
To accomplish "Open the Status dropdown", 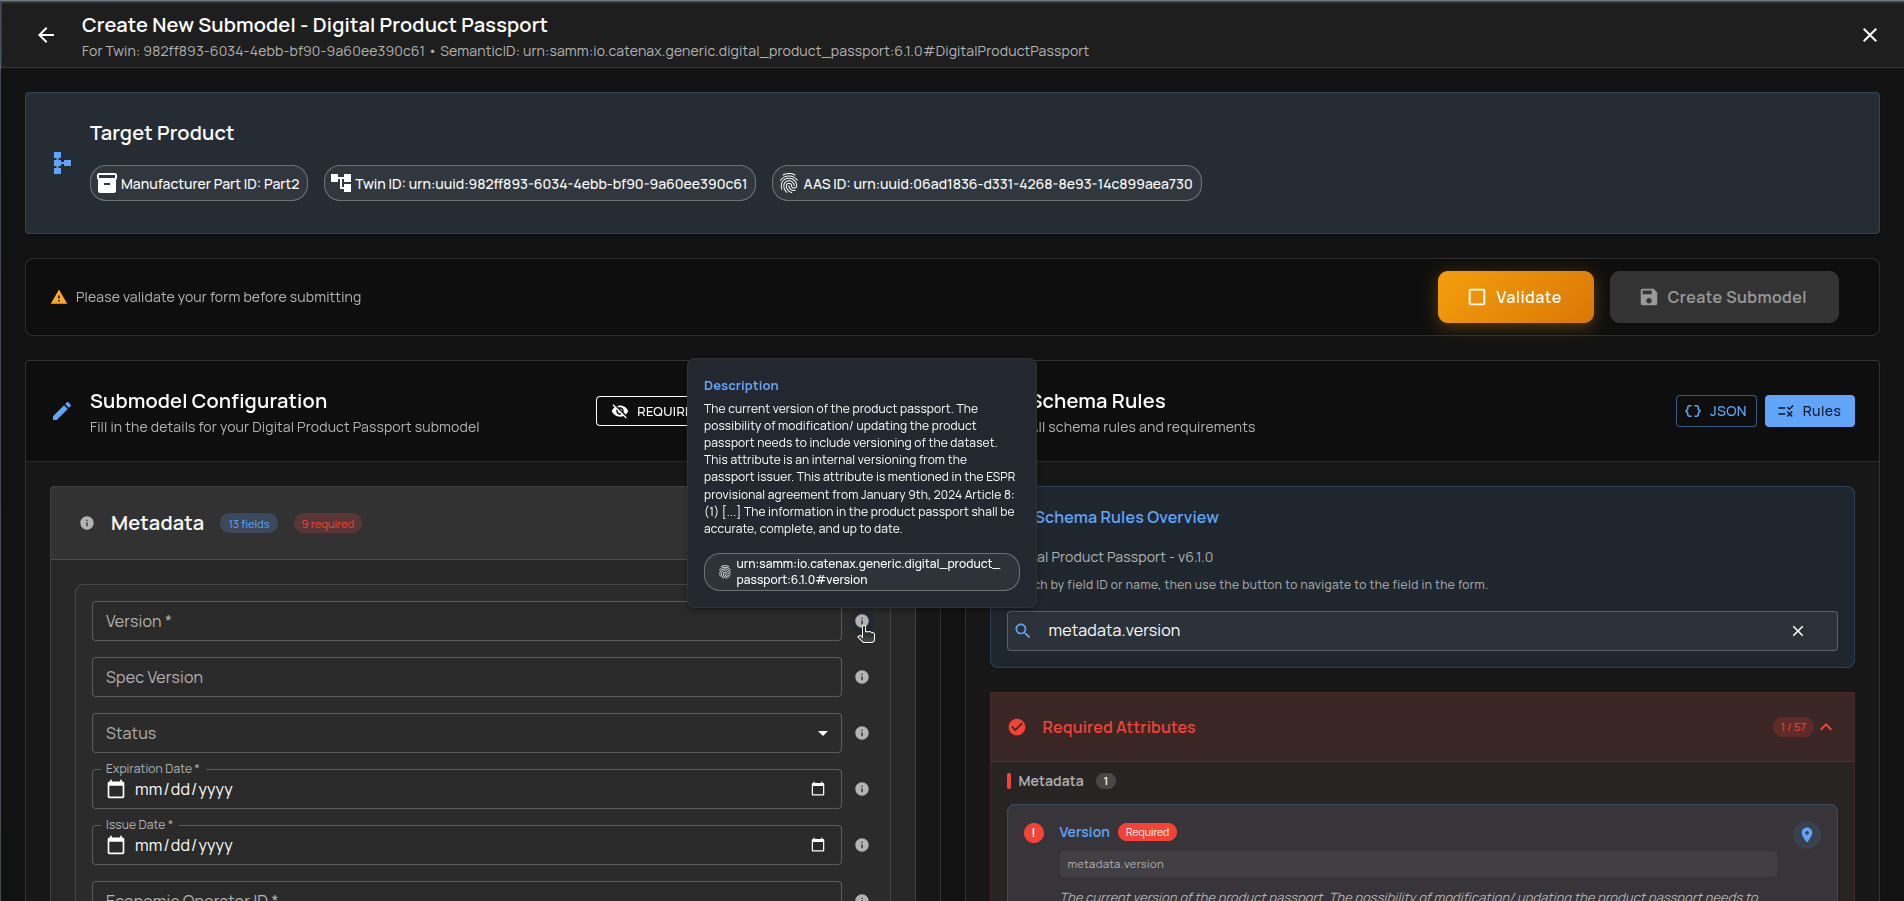I will (x=466, y=733).
